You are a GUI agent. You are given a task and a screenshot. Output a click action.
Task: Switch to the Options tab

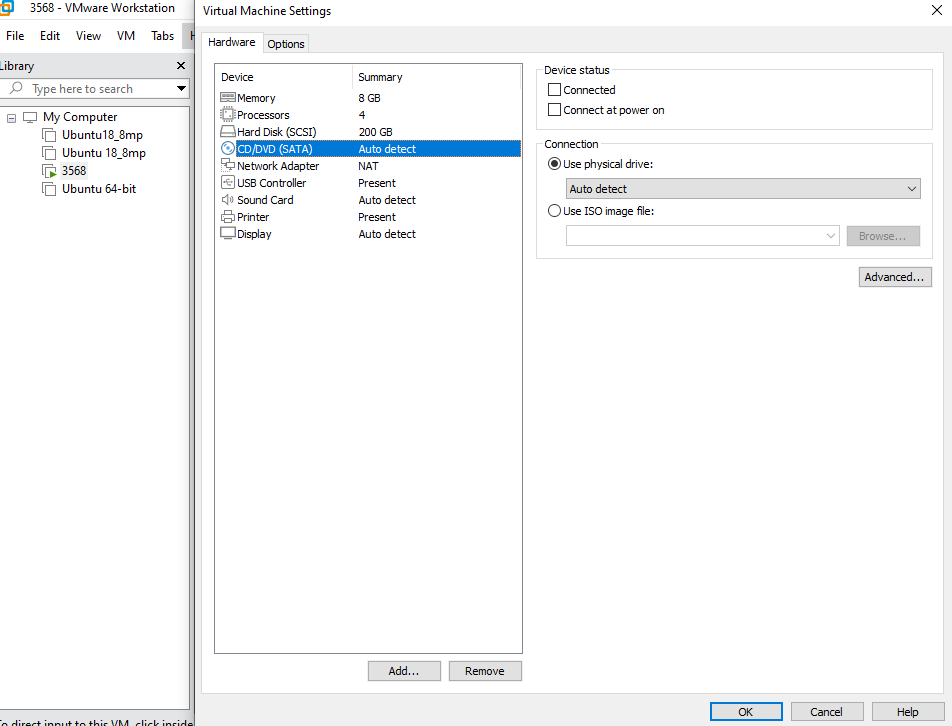[x=286, y=44]
